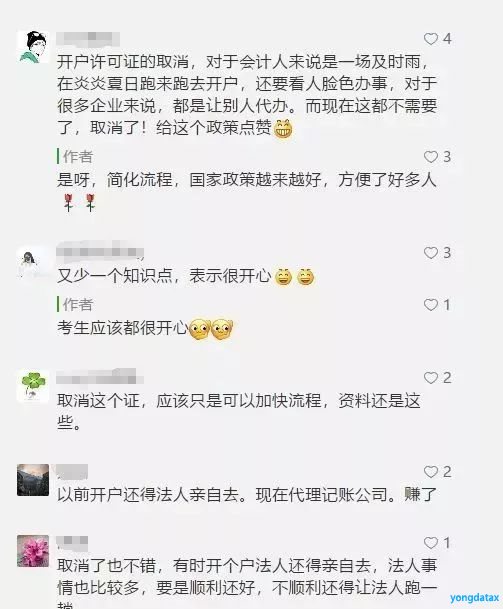The height and width of the screenshot is (609, 503).
Task: Open the pink flower avatar profile
Action: [33, 551]
